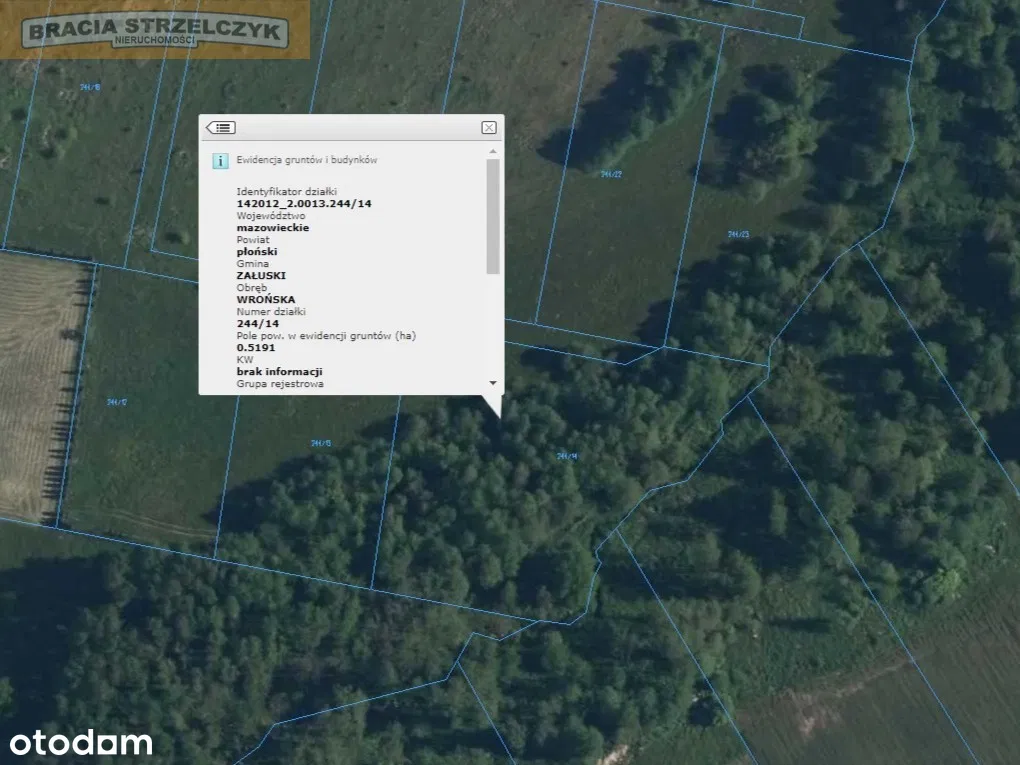
Task: Click the 'płoński' powiat value
Action: tap(256, 252)
